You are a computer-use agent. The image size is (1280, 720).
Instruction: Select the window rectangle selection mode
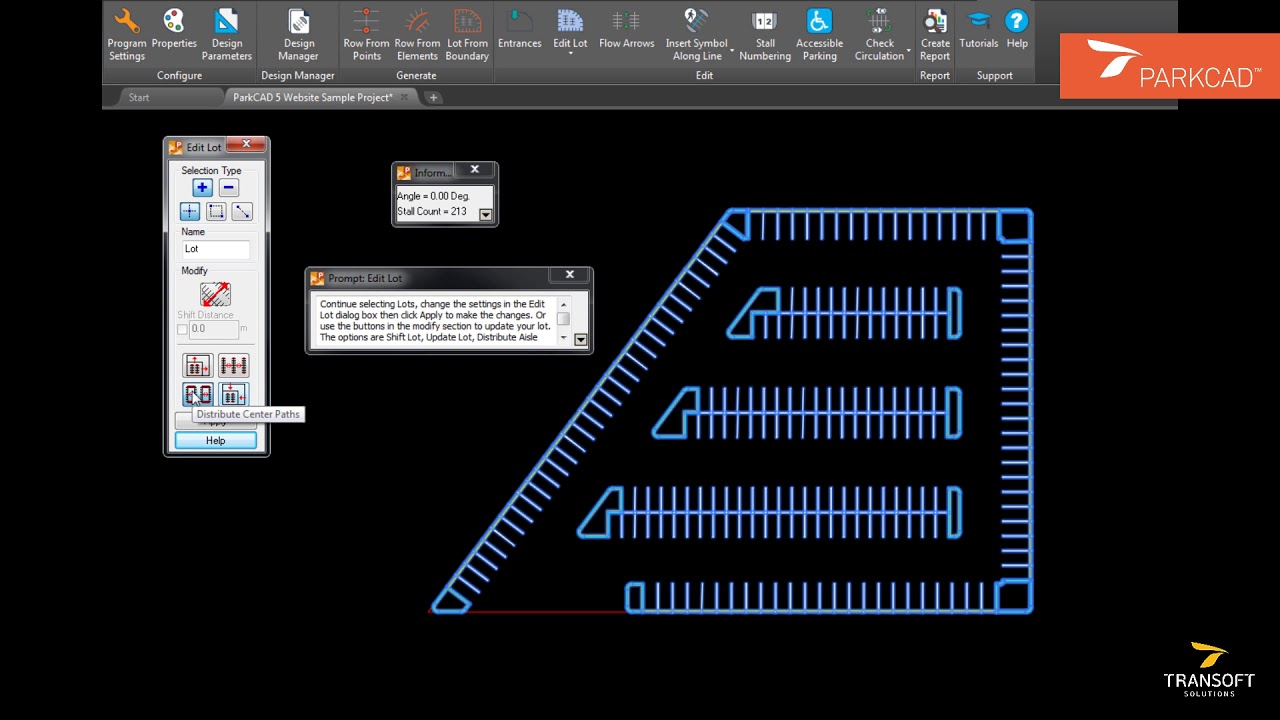pyautogui.click(x=216, y=211)
